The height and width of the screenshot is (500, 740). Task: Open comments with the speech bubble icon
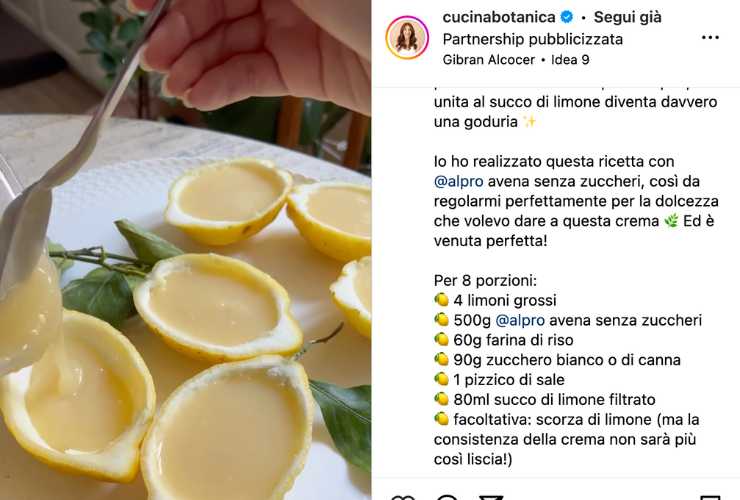pyautogui.click(x=447, y=497)
